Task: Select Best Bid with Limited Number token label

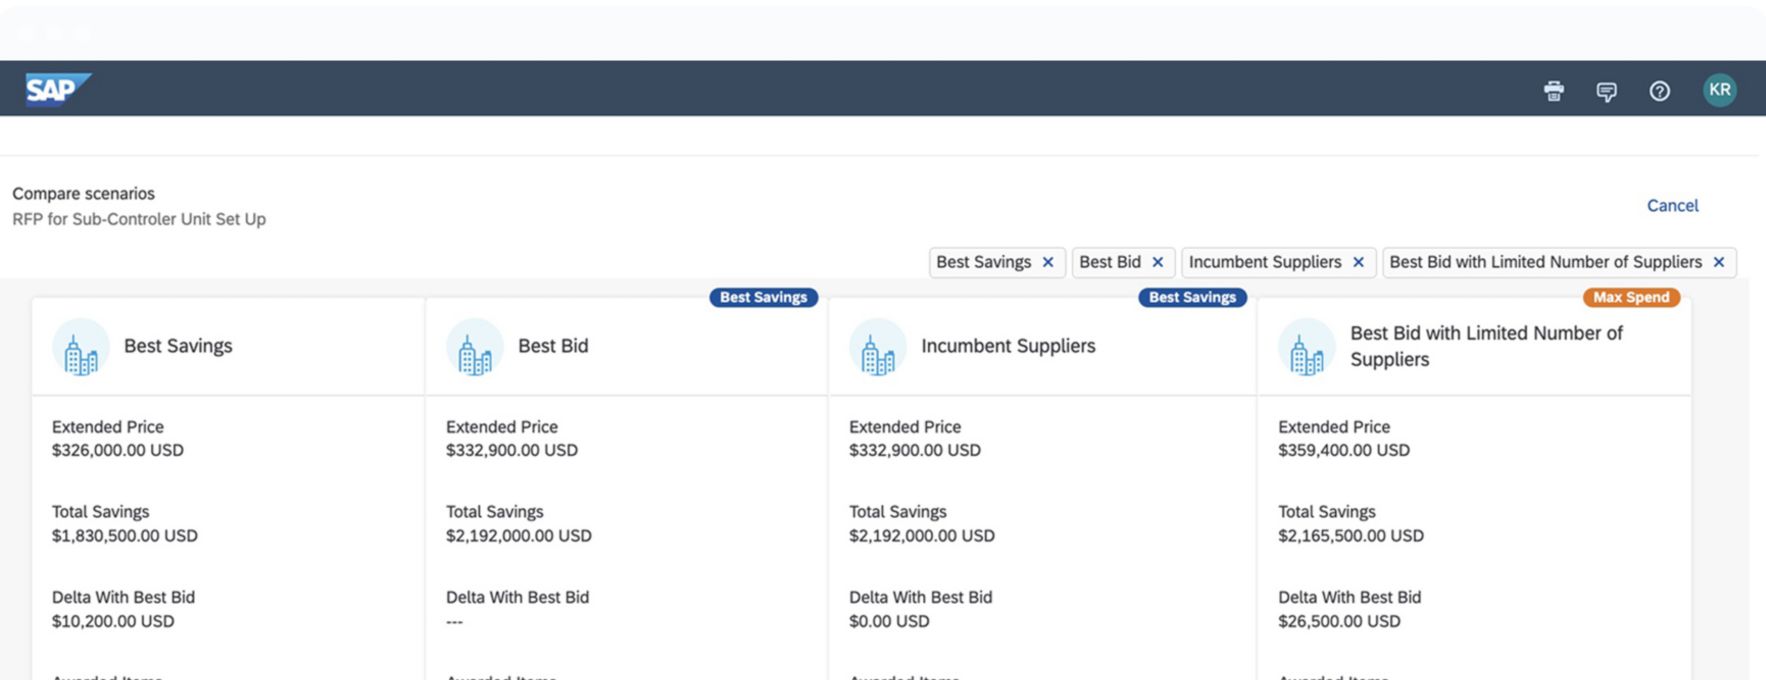Action: 1545,262
